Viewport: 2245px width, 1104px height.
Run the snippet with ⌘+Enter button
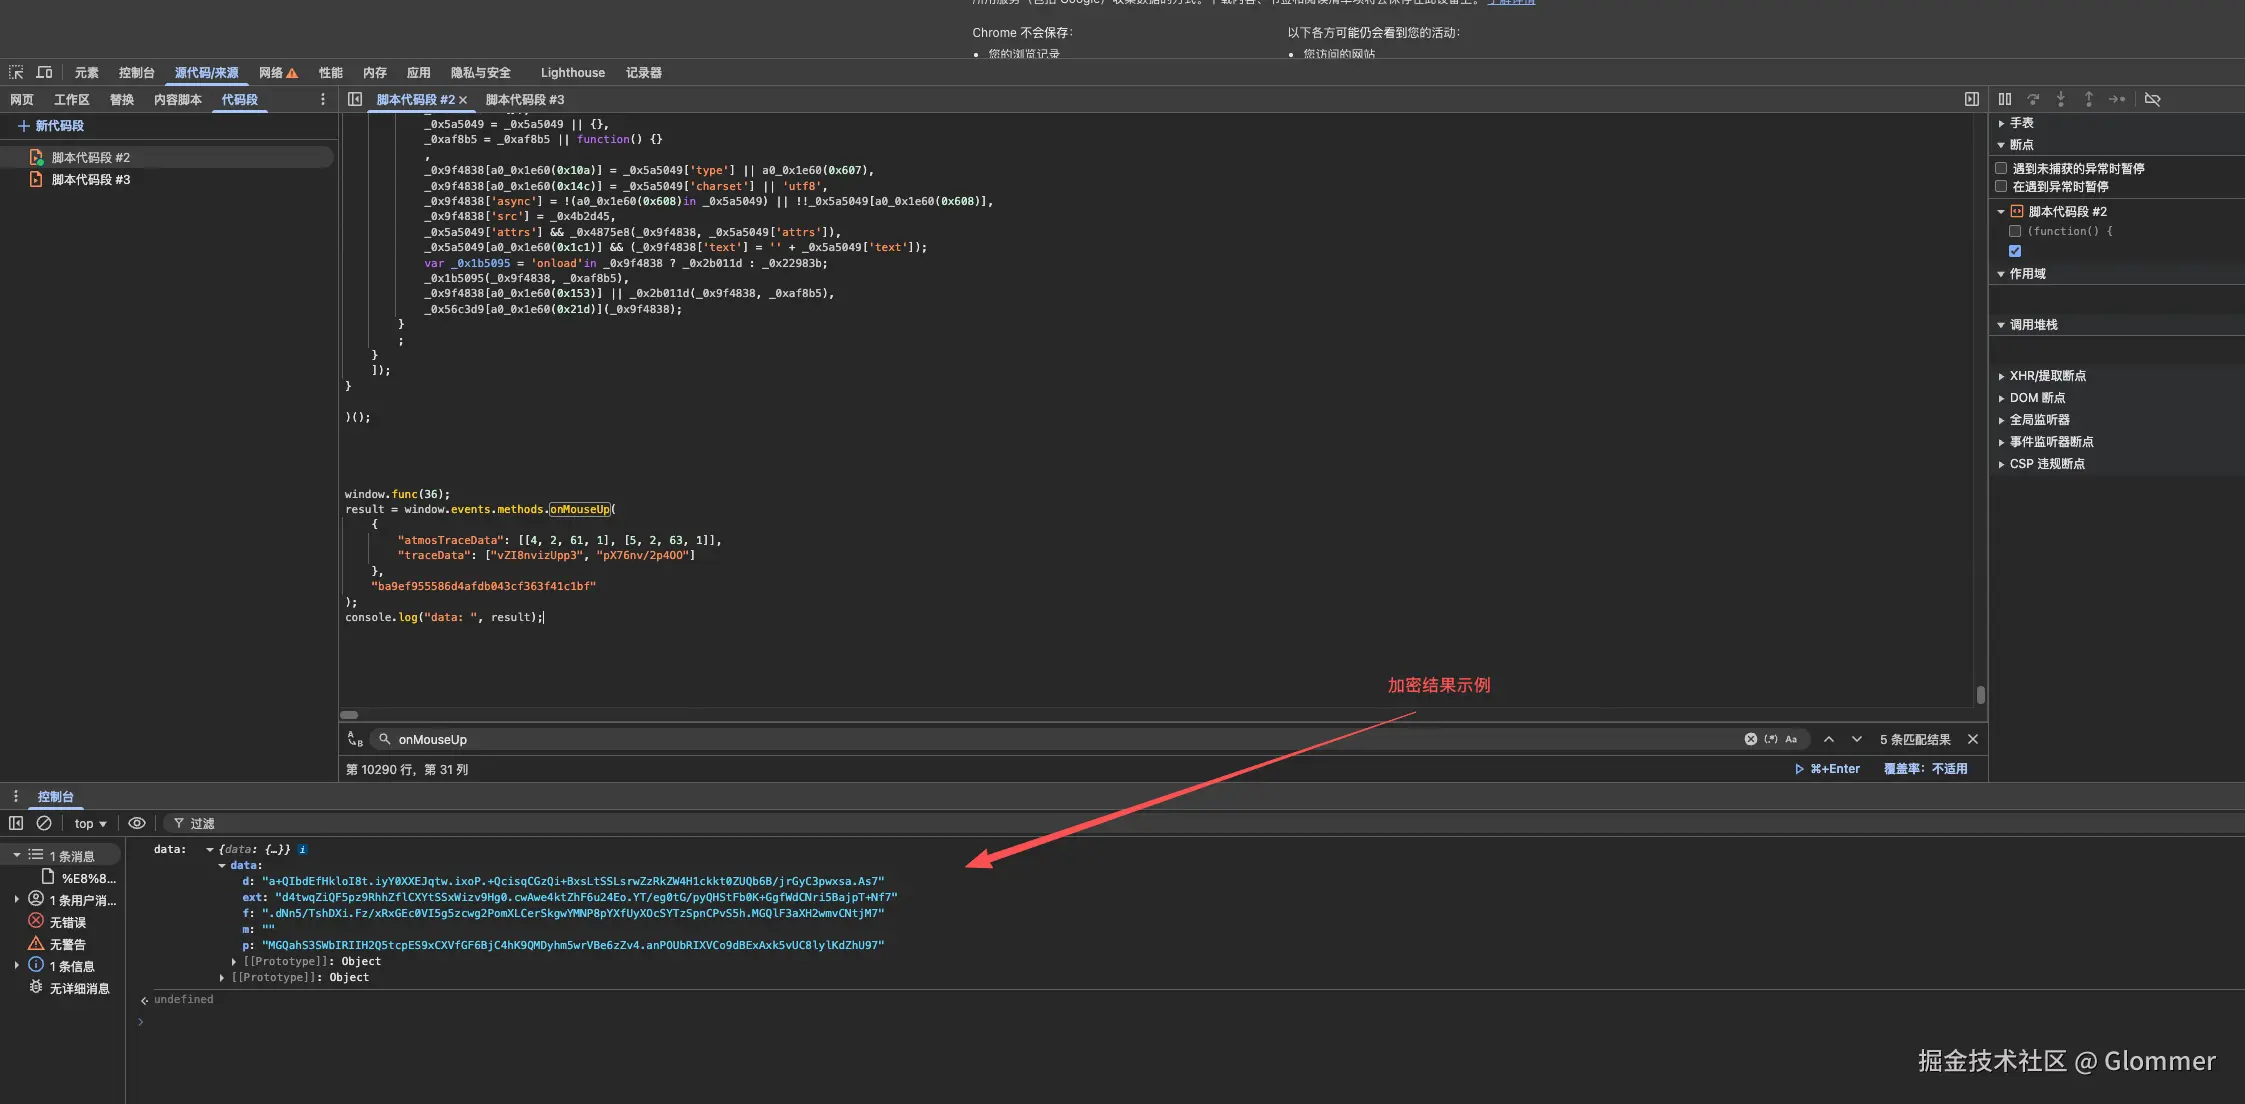[x=1828, y=769]
